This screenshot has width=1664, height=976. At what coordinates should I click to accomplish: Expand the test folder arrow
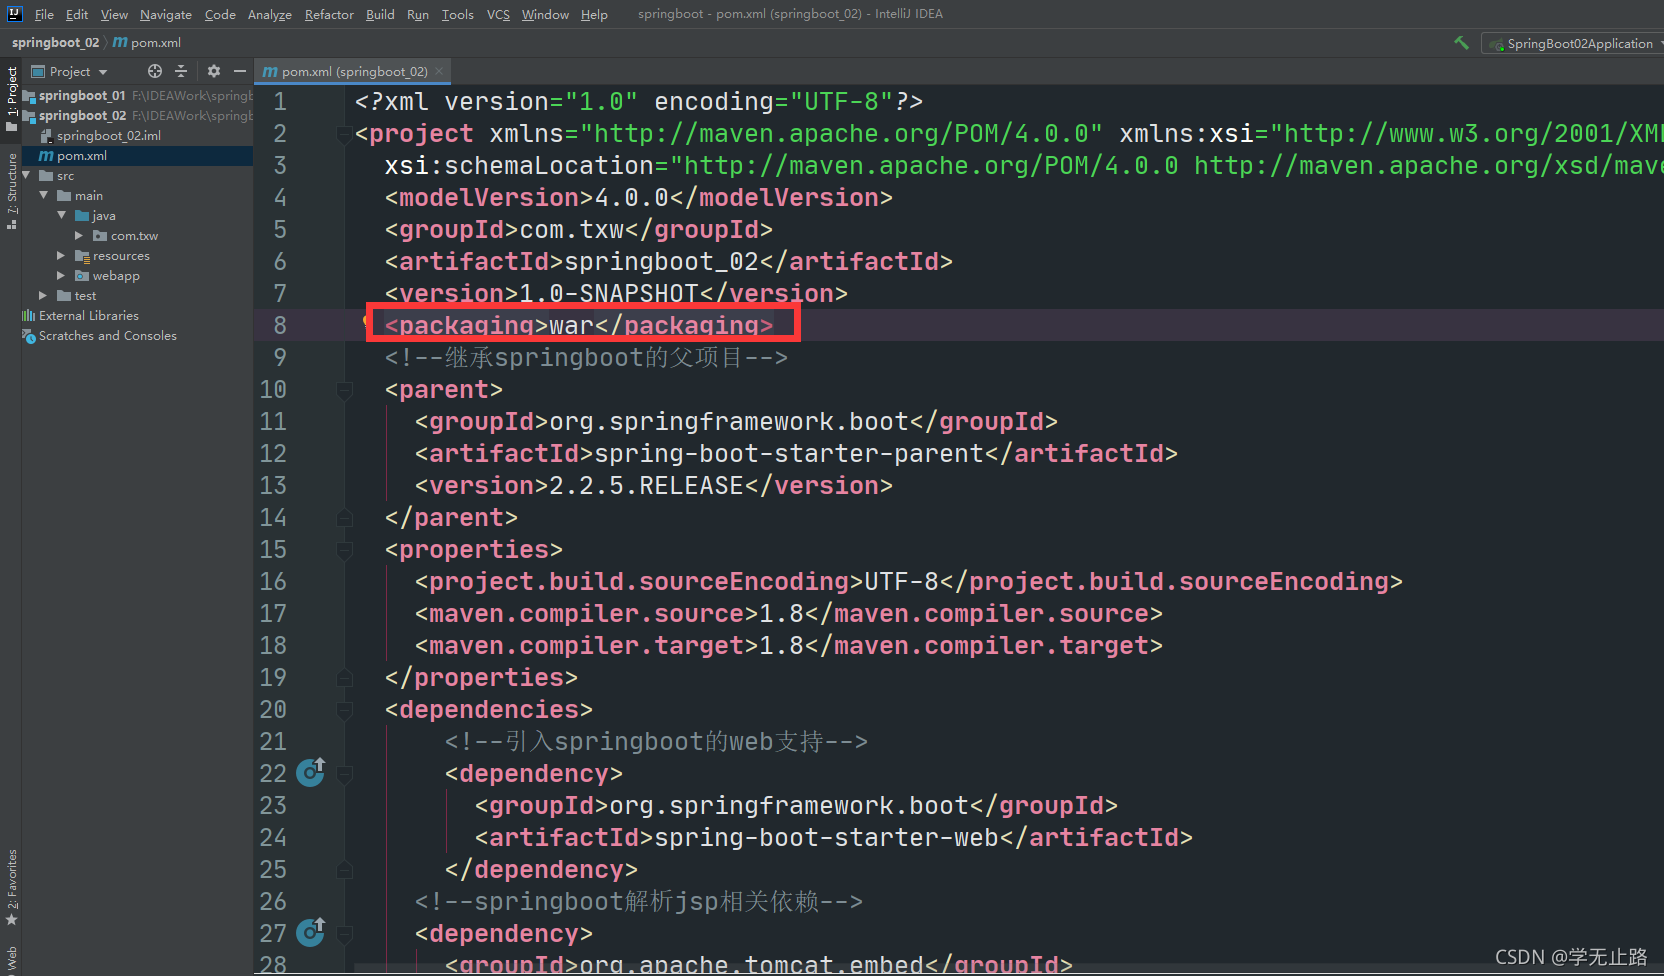point(43,295)
